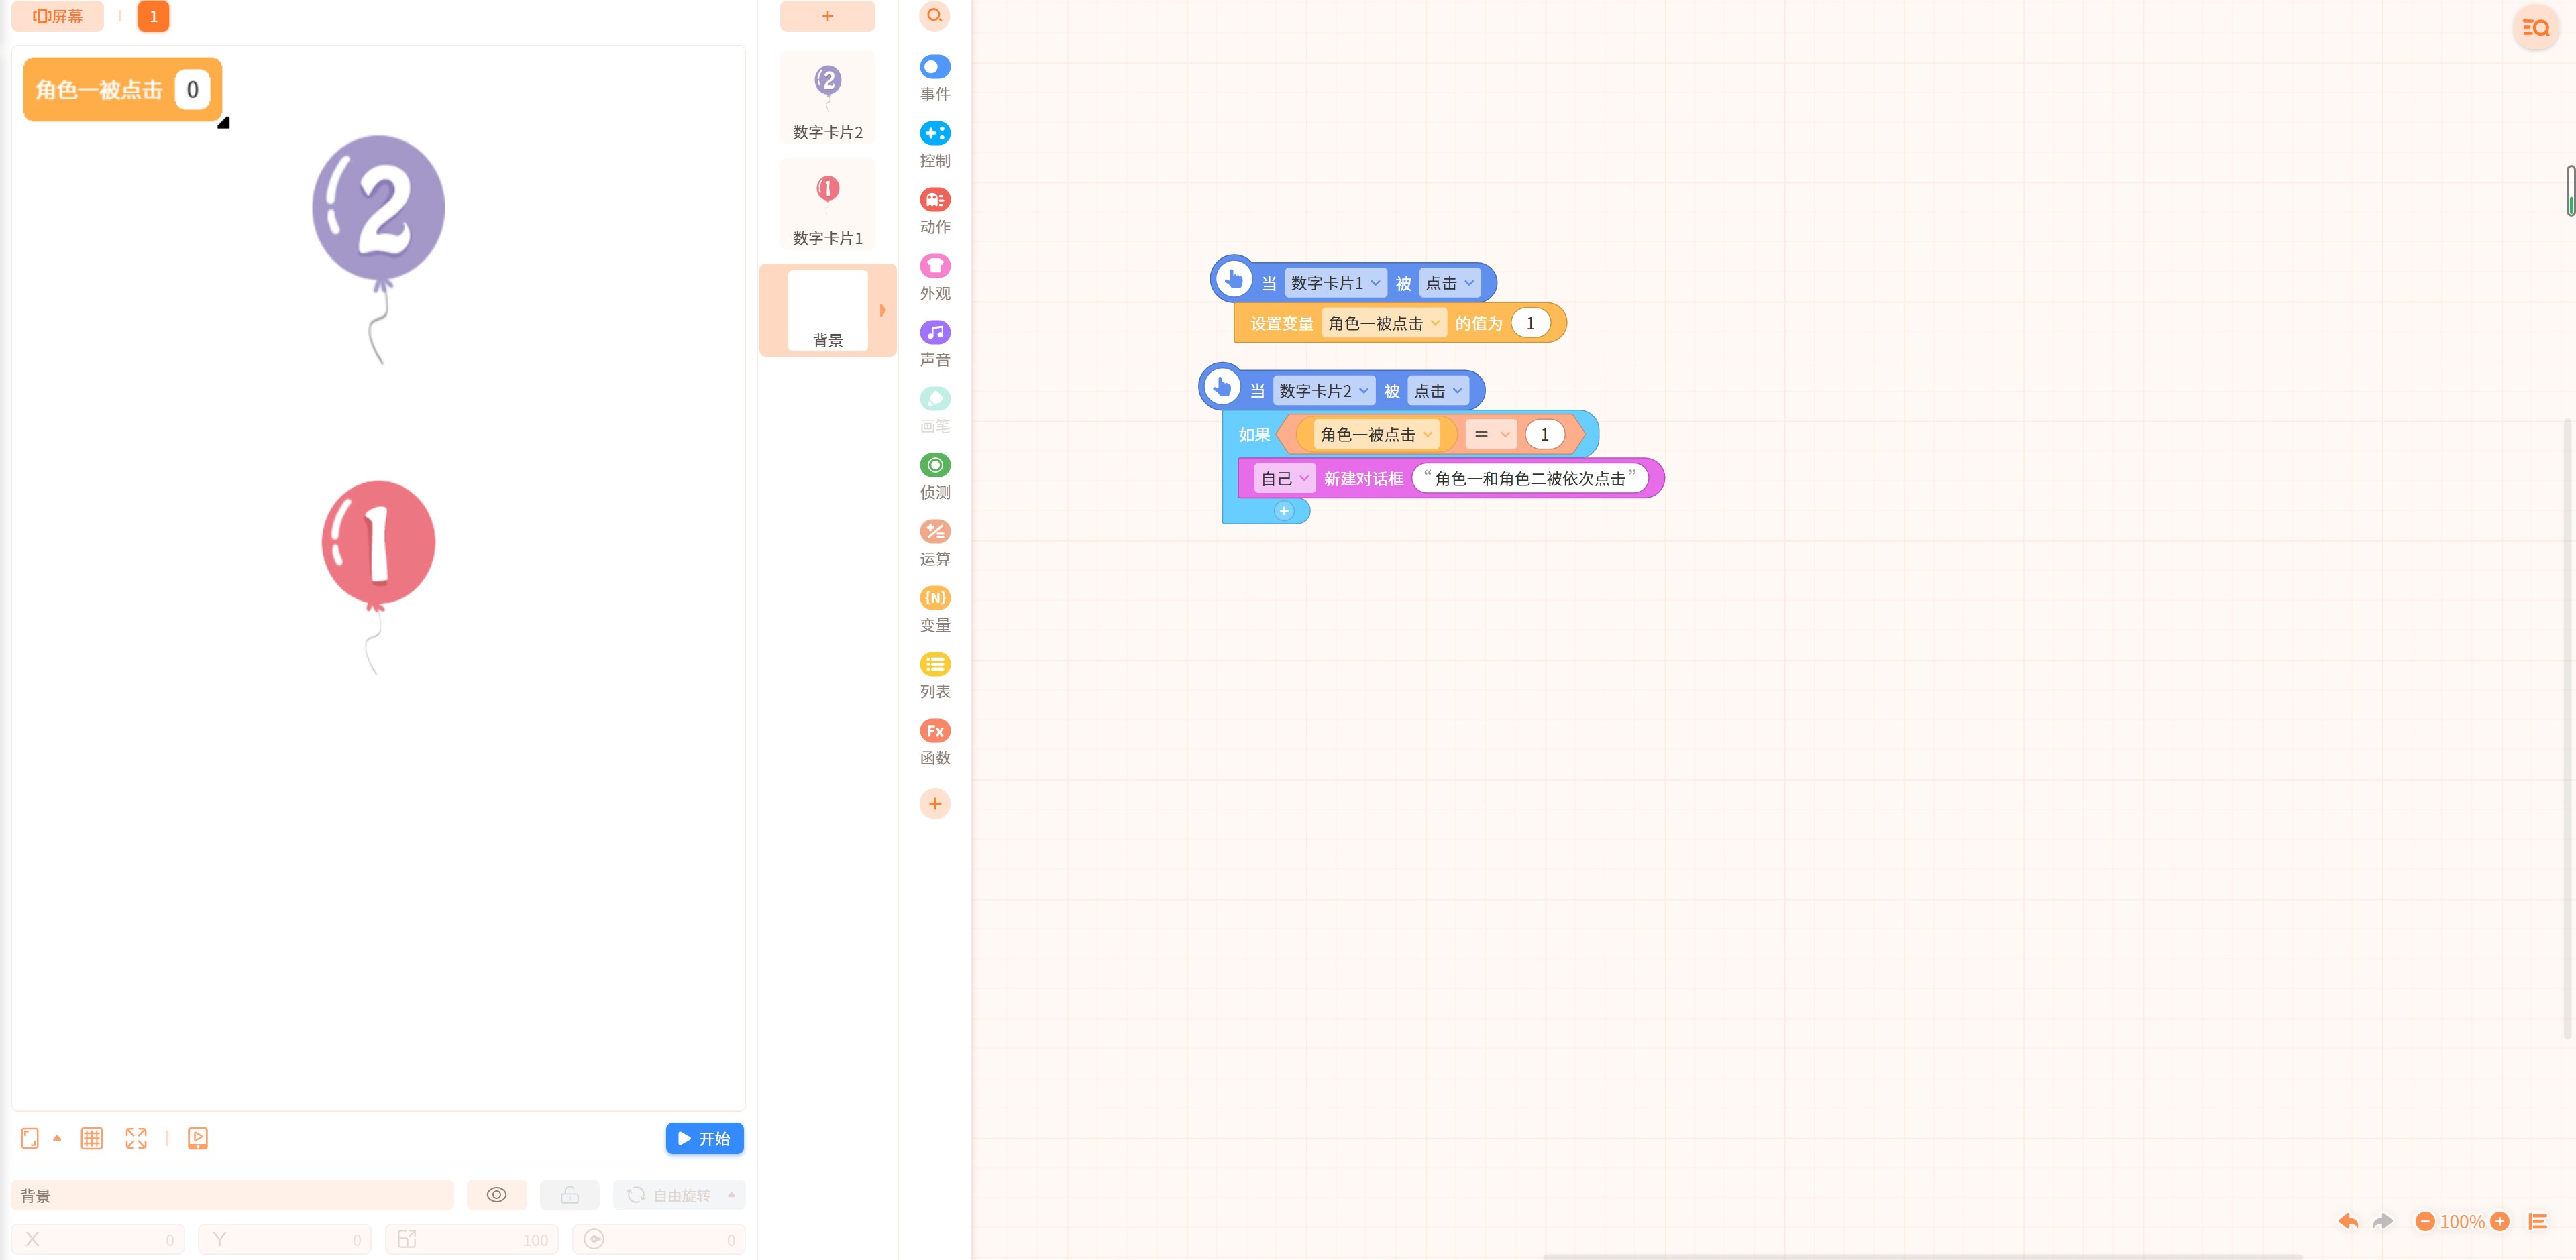Open the 自己 dropdown in dialog block
The width and height of the screenshot is (2576, 1260).
(x=1284, y=479)
